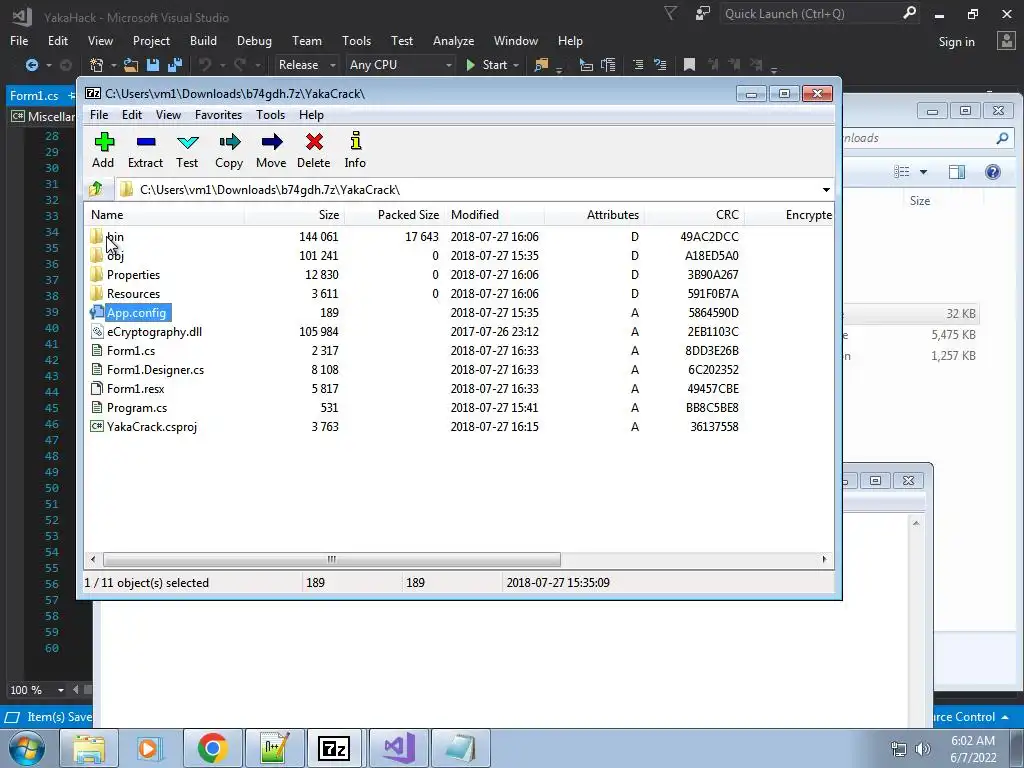
Task: Click Open File icon in Visual Studio
Action: pyautogui.click(x=131, y=65)
